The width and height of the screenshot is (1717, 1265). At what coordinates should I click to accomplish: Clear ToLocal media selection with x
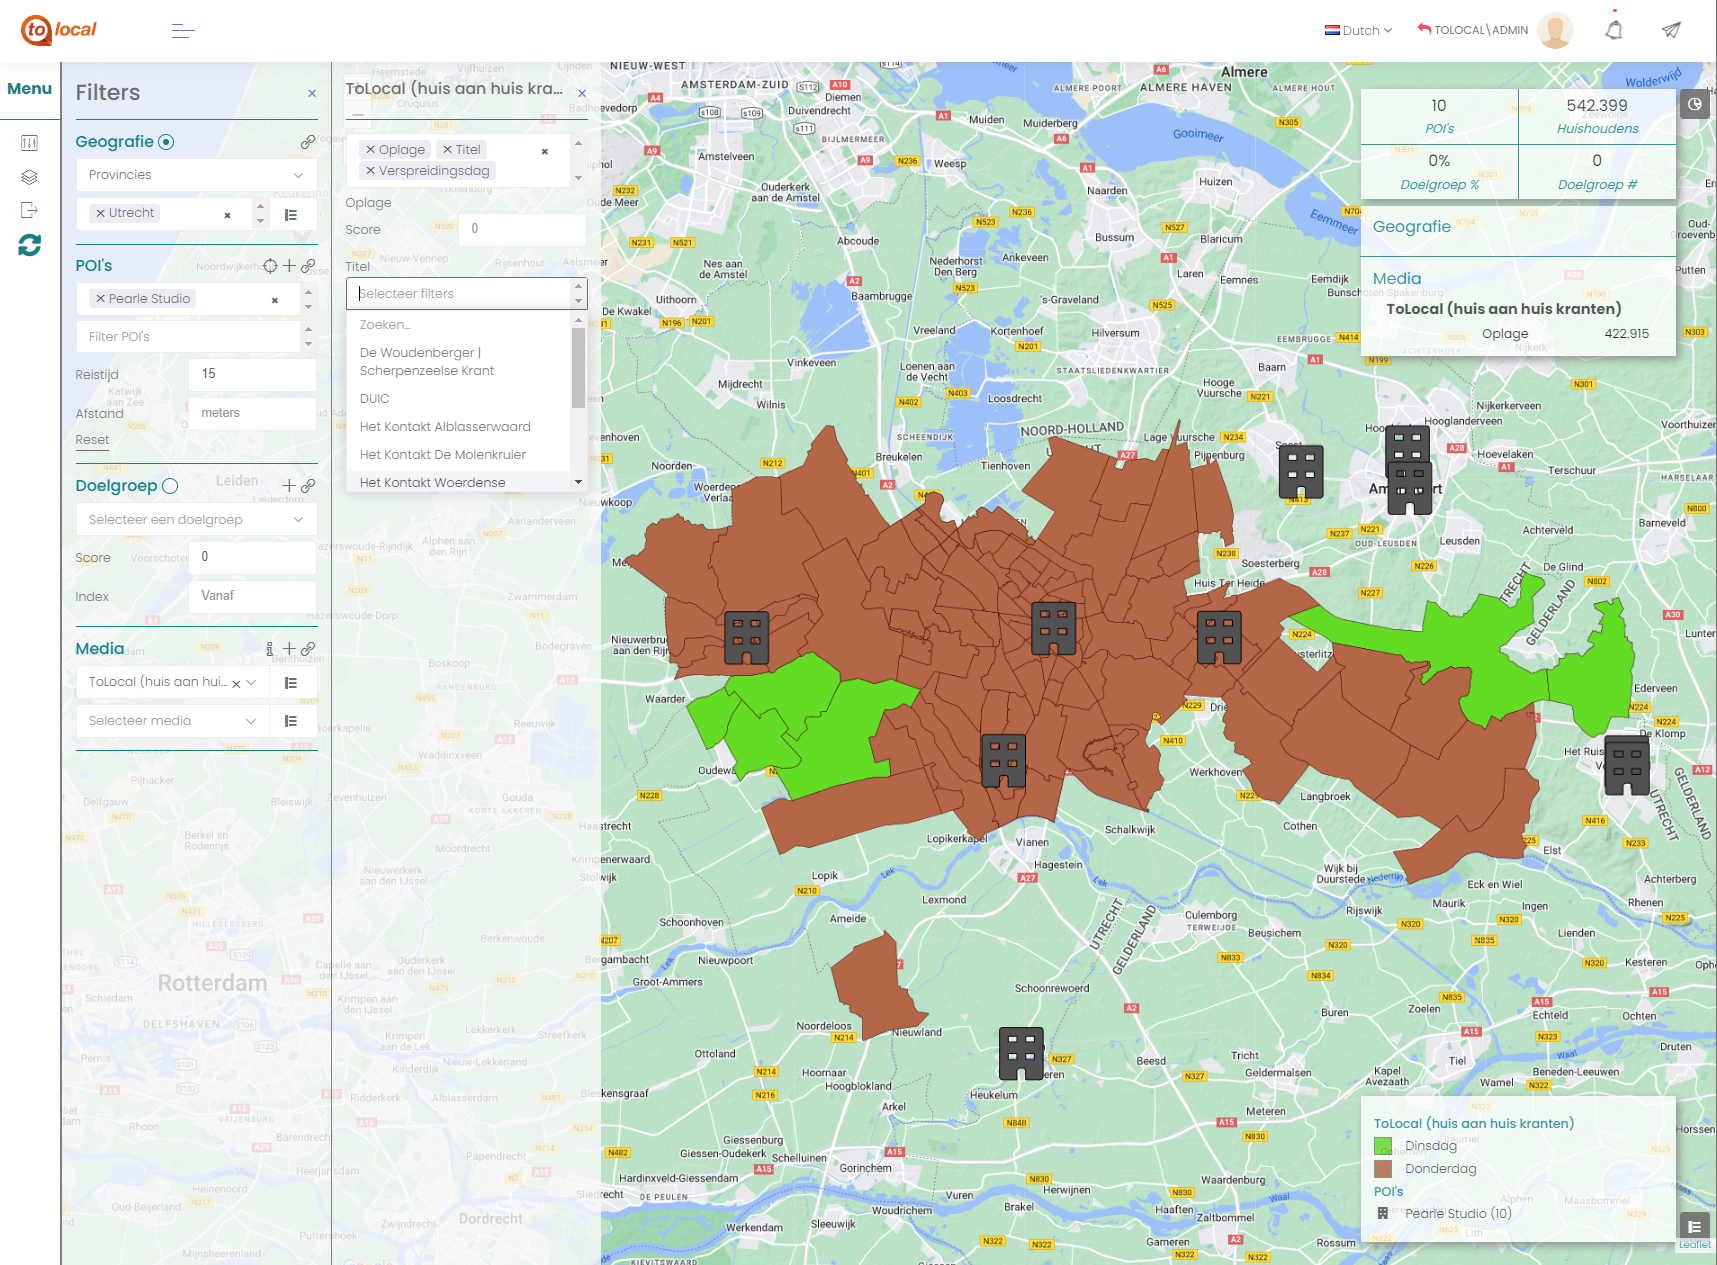coord(236,684)
